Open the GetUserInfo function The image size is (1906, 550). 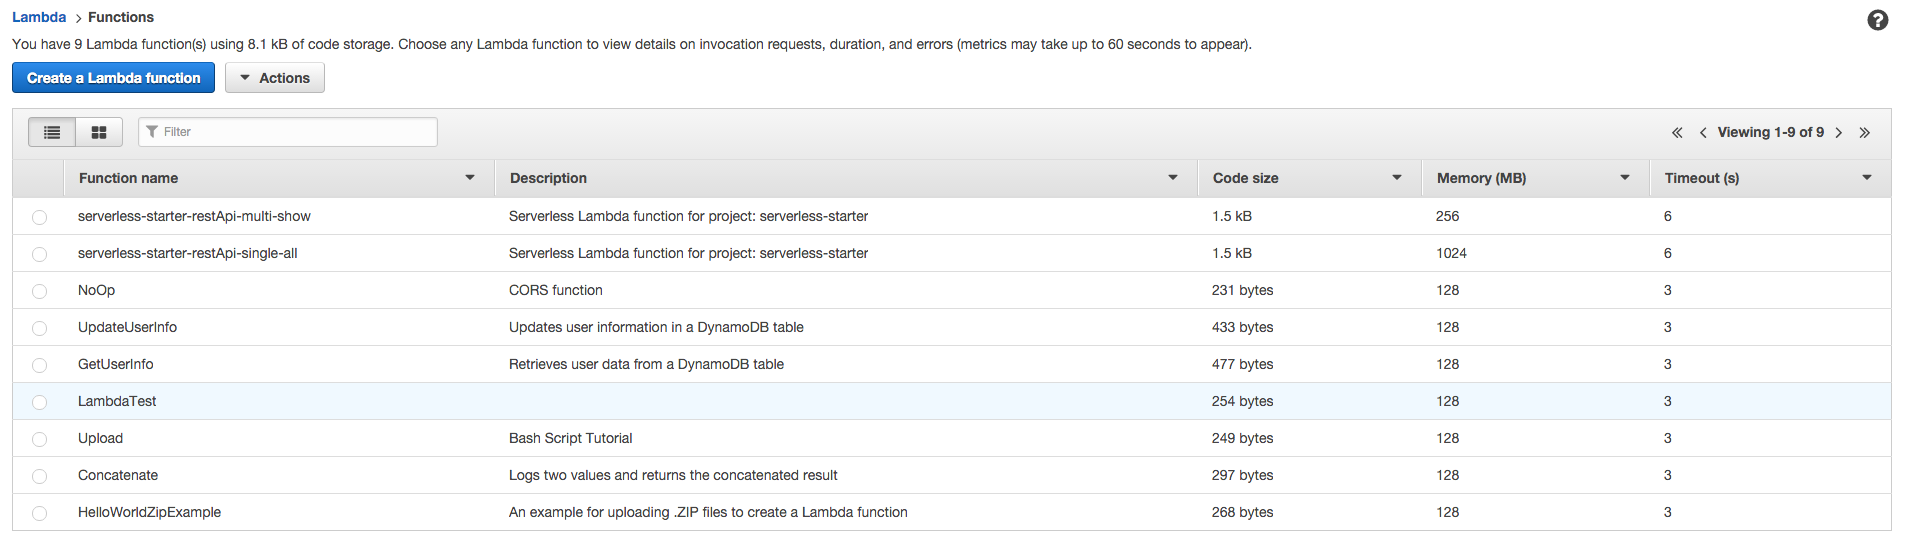pyautogui.click(x=116, y=364)
